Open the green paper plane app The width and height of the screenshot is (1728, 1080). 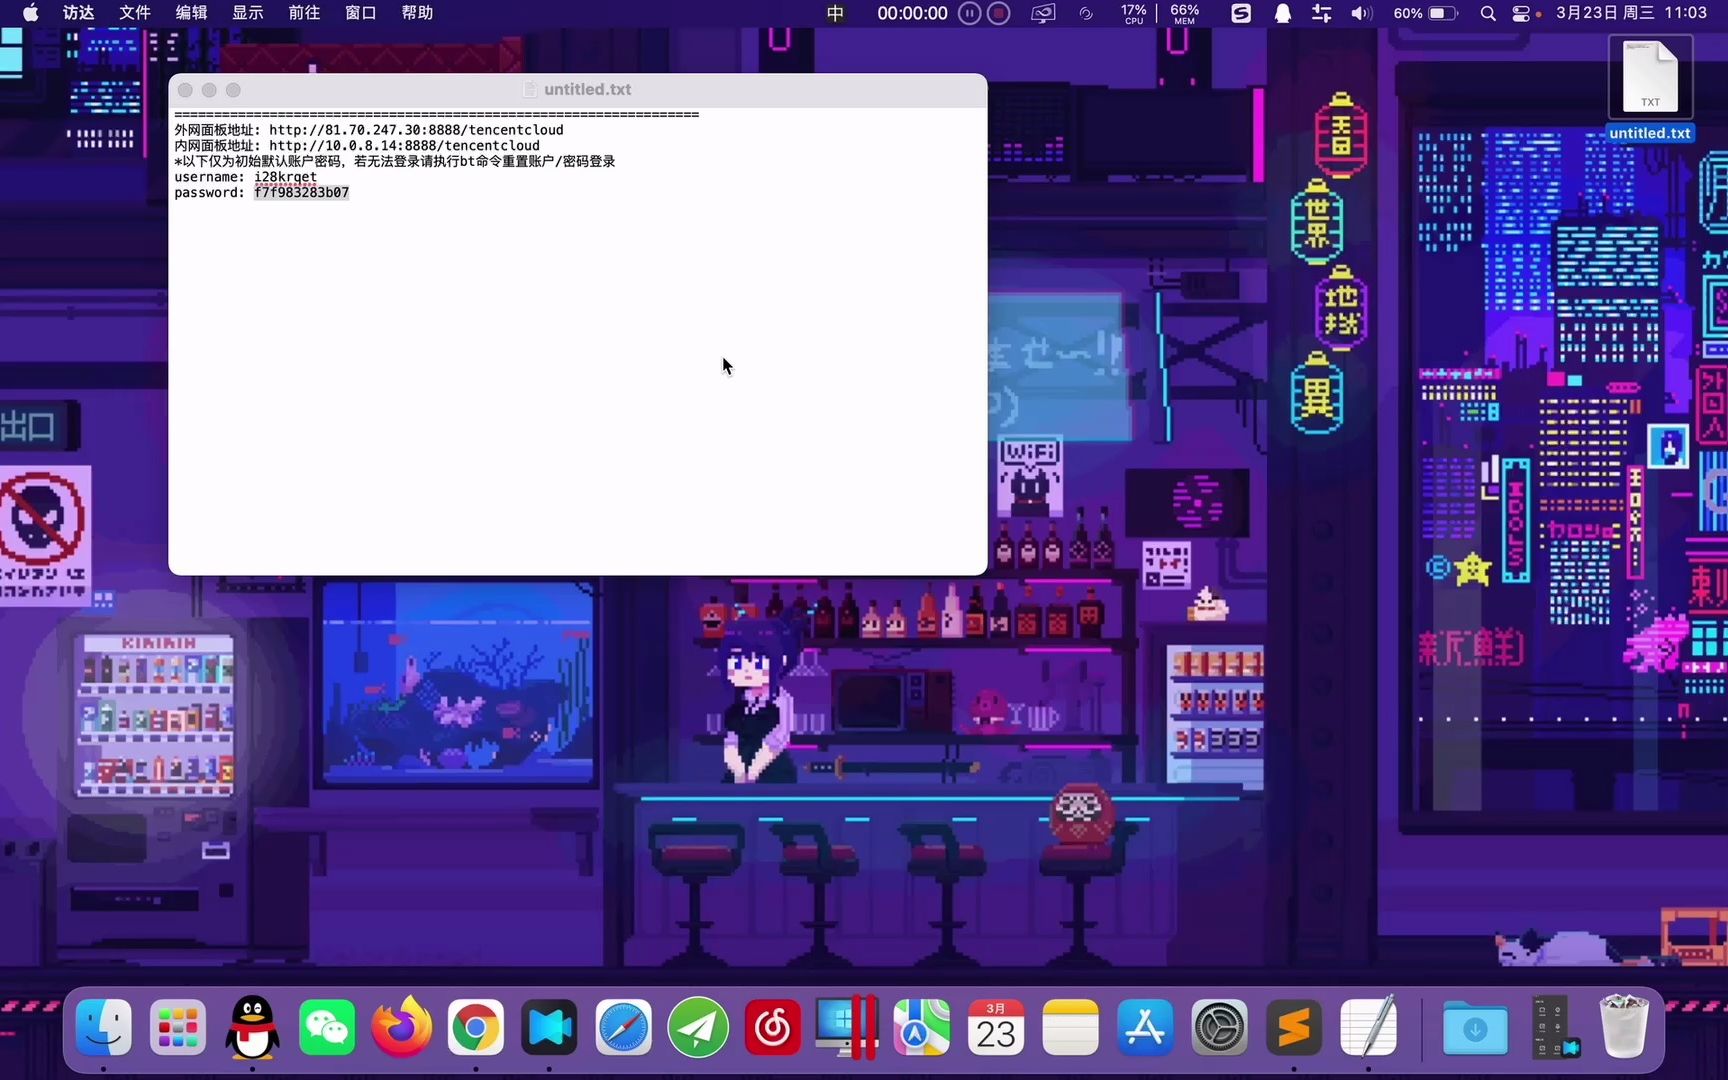(698, 1027)
